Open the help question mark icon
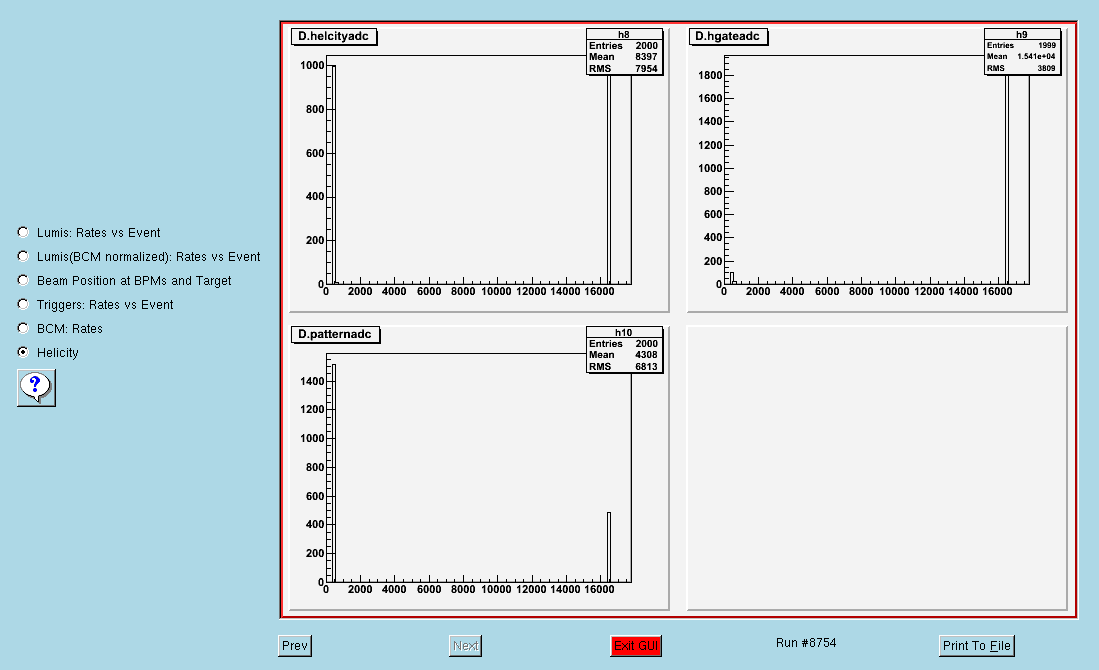1099x670 pixels. pyautogui.click(x=36, y=388)
